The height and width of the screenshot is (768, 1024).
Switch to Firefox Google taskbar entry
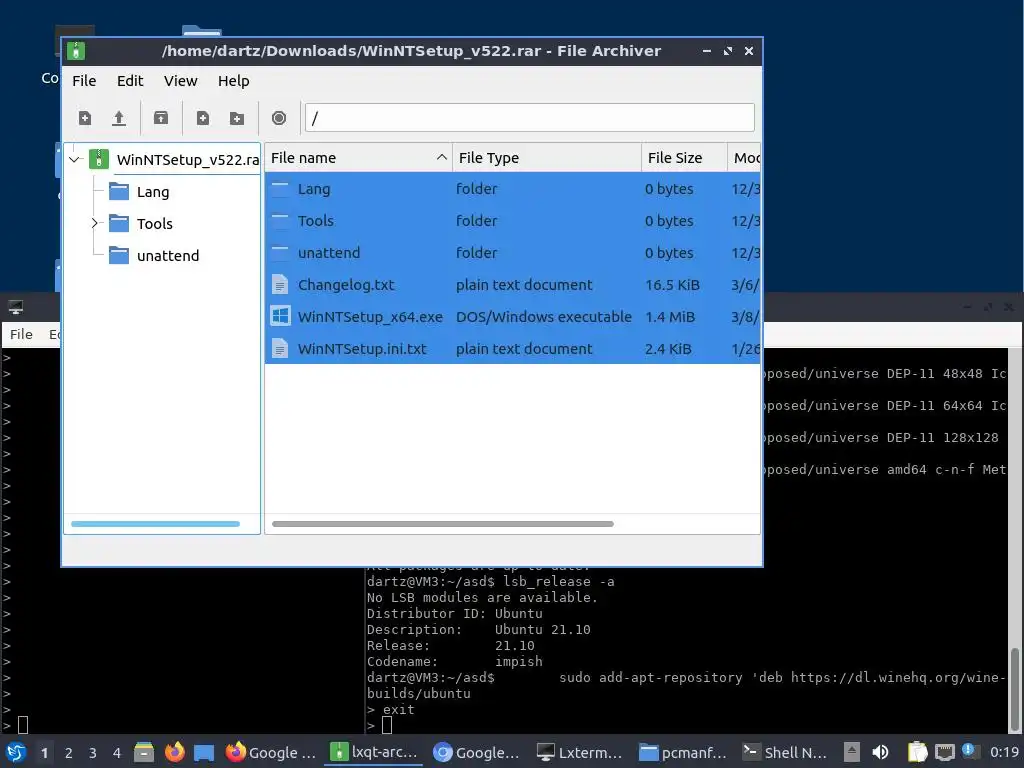272,752
